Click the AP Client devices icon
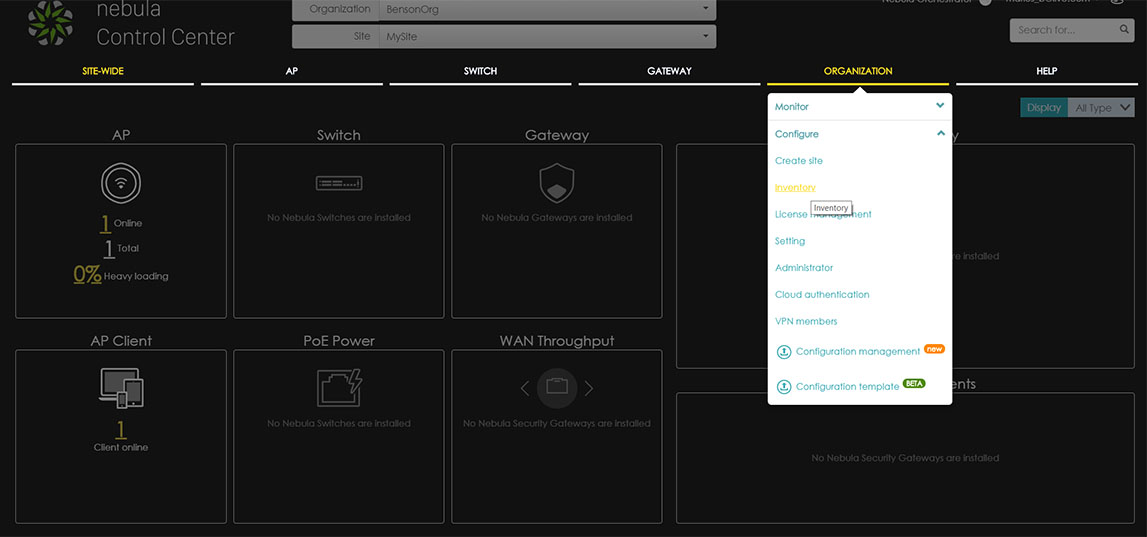Screen dimensions: 1147x537 [121, 388]
